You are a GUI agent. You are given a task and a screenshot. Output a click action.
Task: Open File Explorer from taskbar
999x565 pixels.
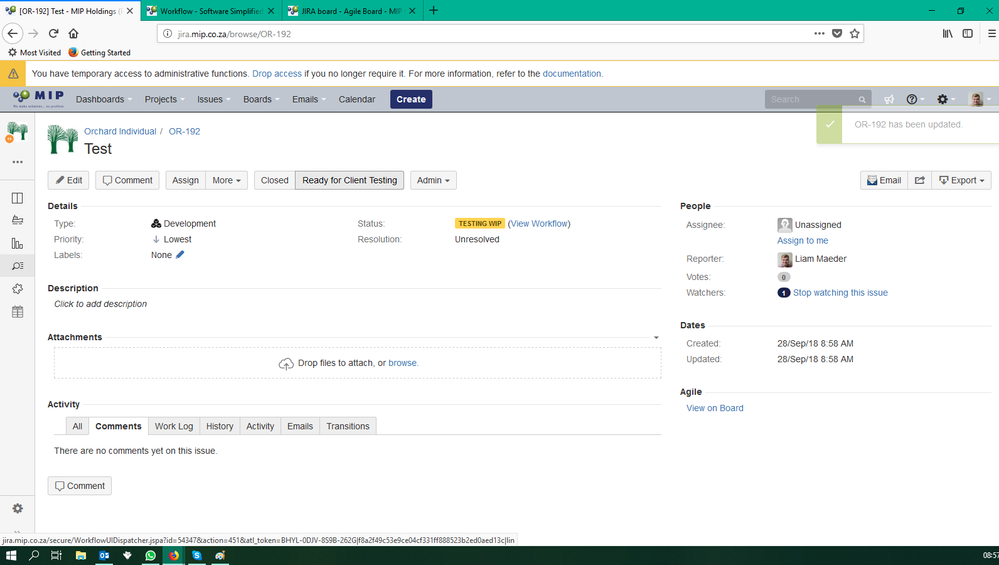[x=81, y=555]
